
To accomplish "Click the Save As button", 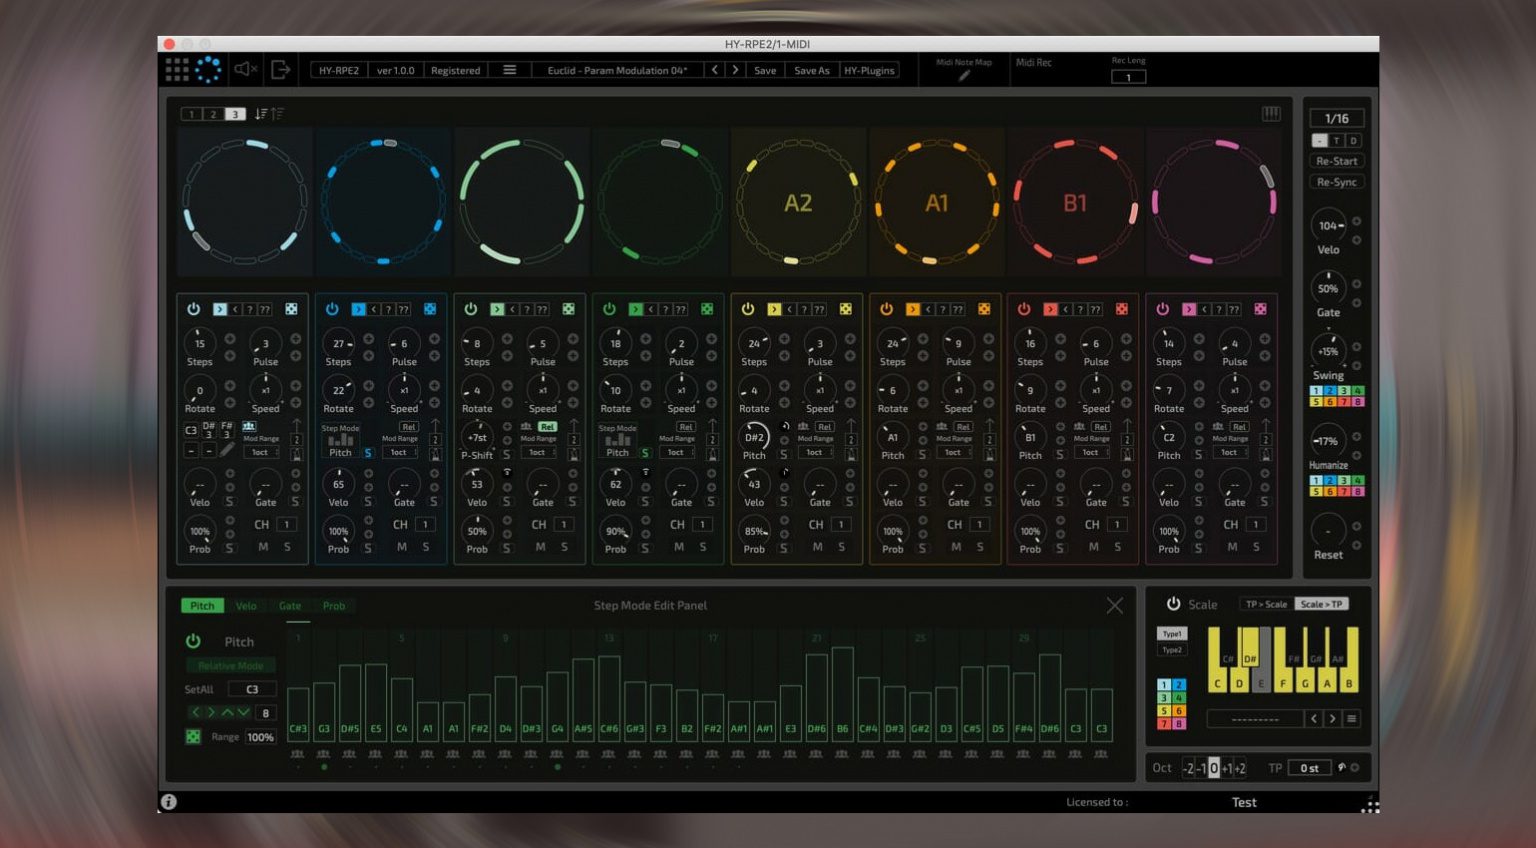I will click(x=811, y=70).
